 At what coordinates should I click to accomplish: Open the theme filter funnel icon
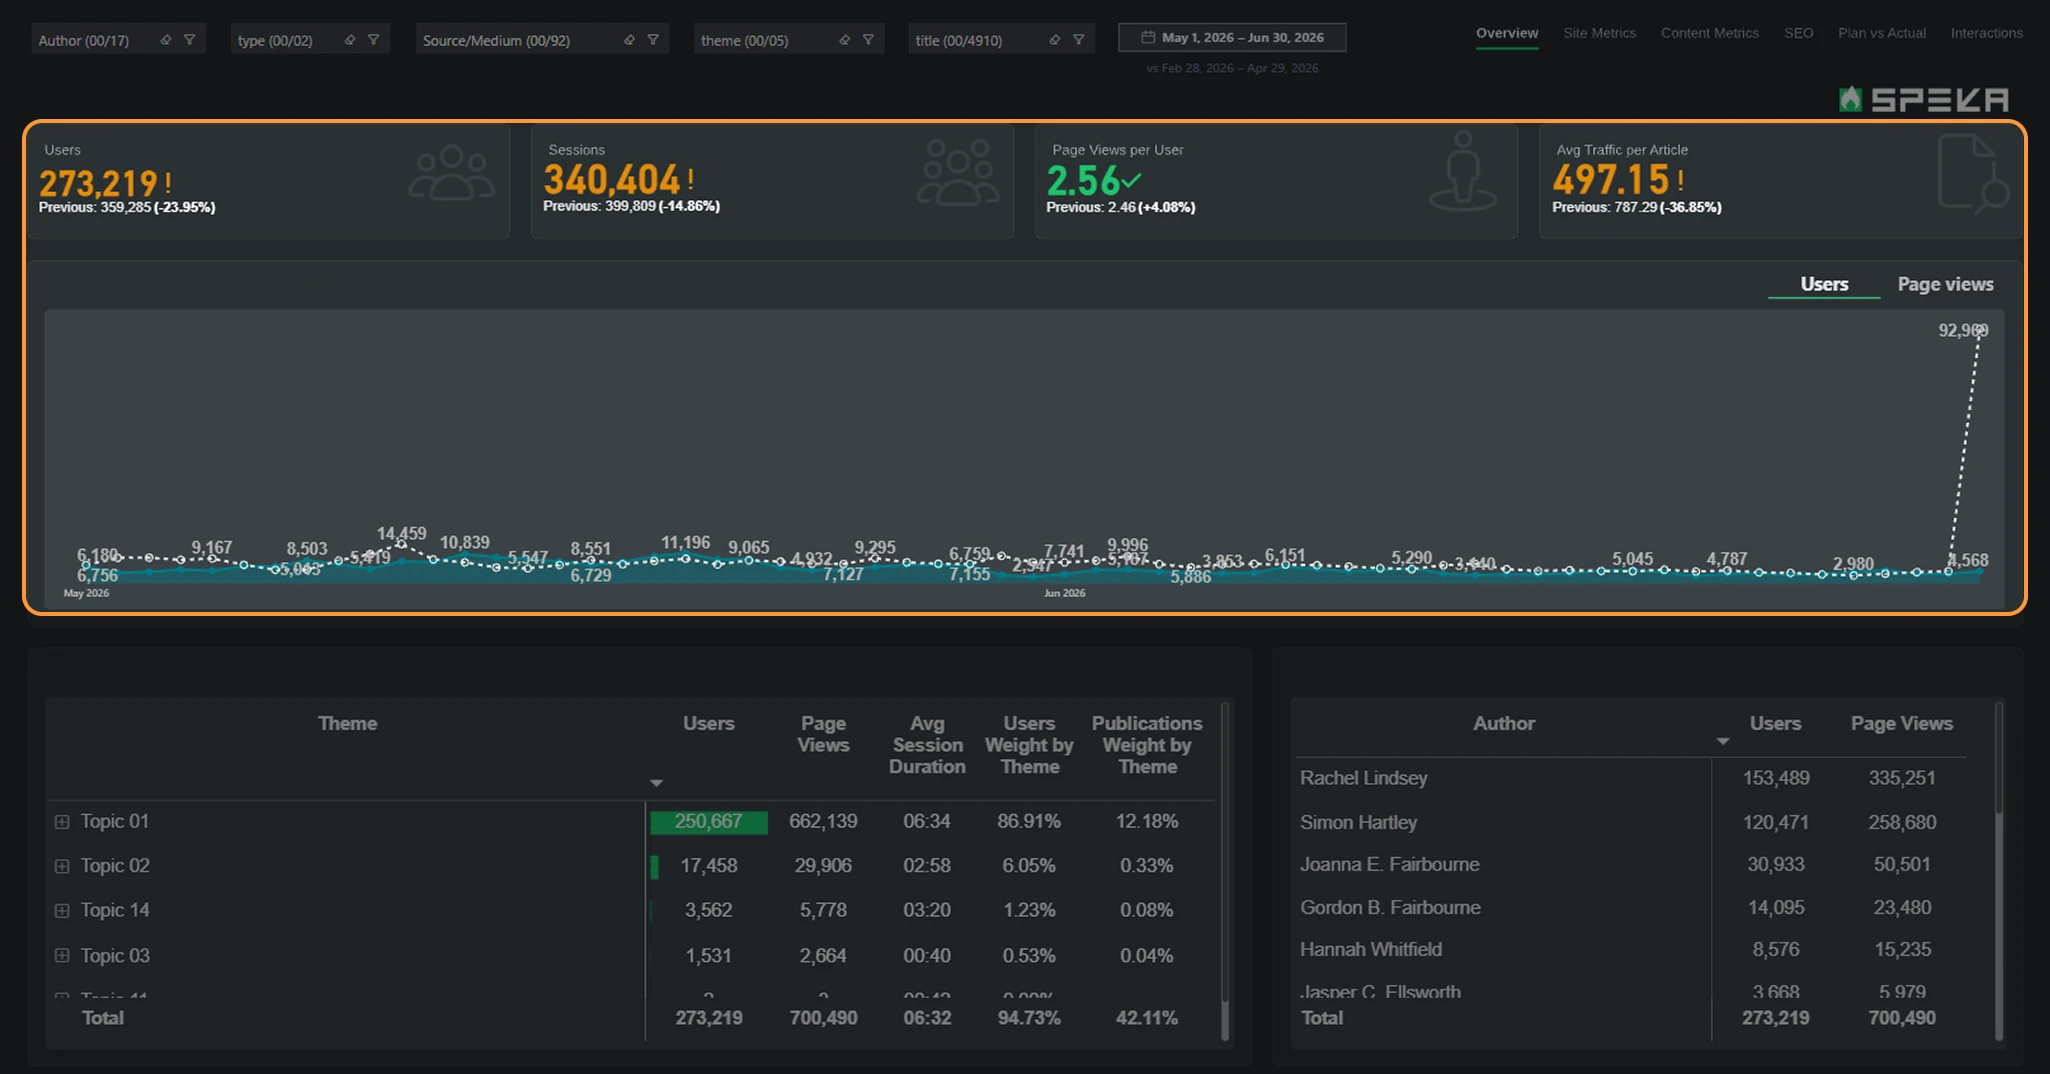tap(868, 40)
